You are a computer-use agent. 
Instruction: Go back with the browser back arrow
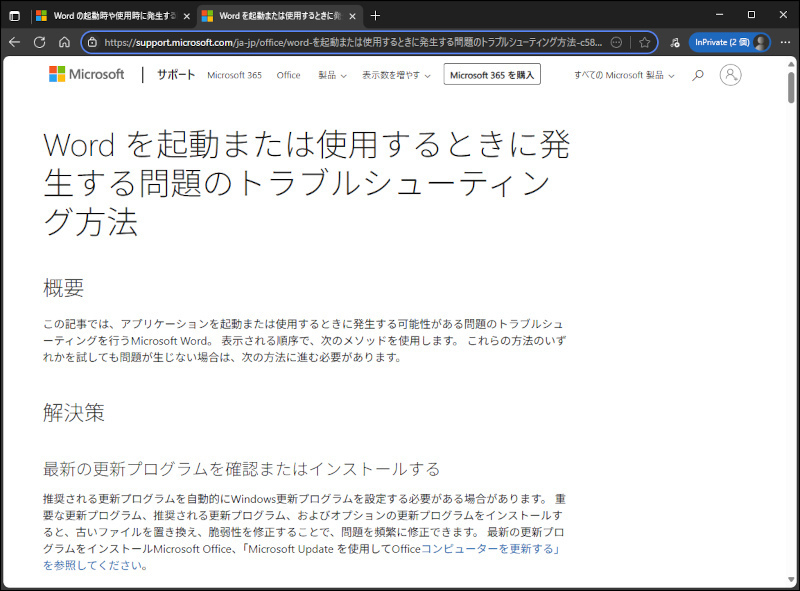pyautogui.click(x=15, y=42)
